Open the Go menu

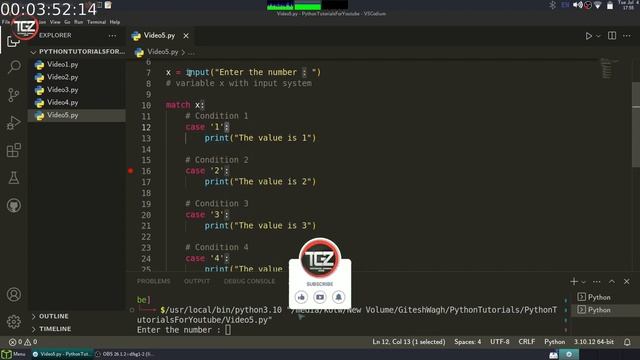point(67,22)
